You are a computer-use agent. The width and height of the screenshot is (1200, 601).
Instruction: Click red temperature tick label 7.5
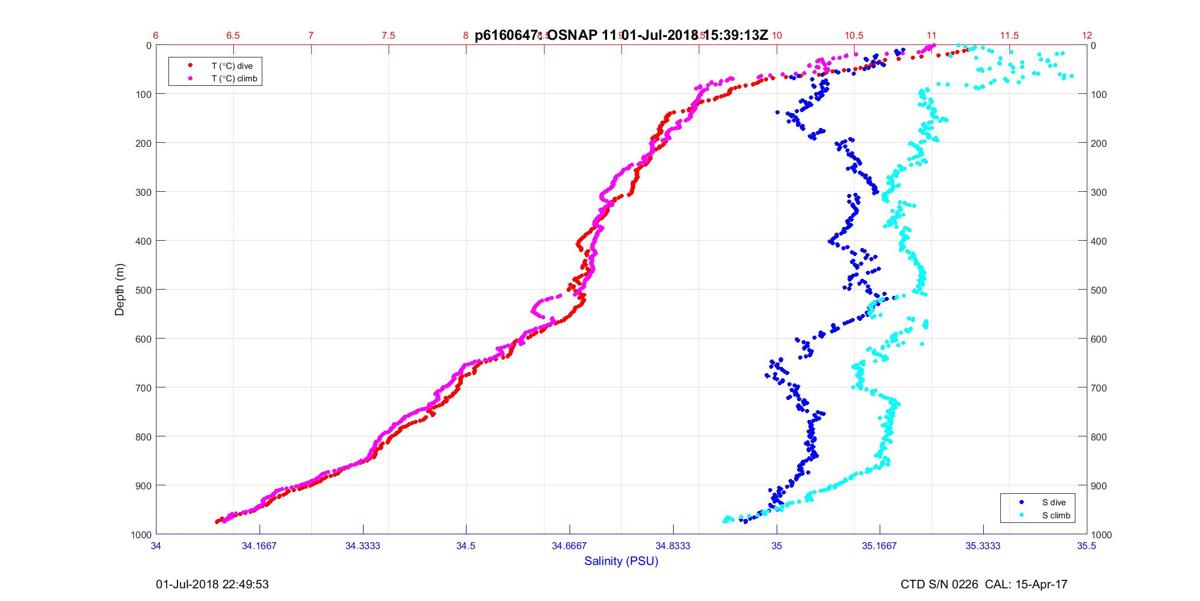[388, 34]
